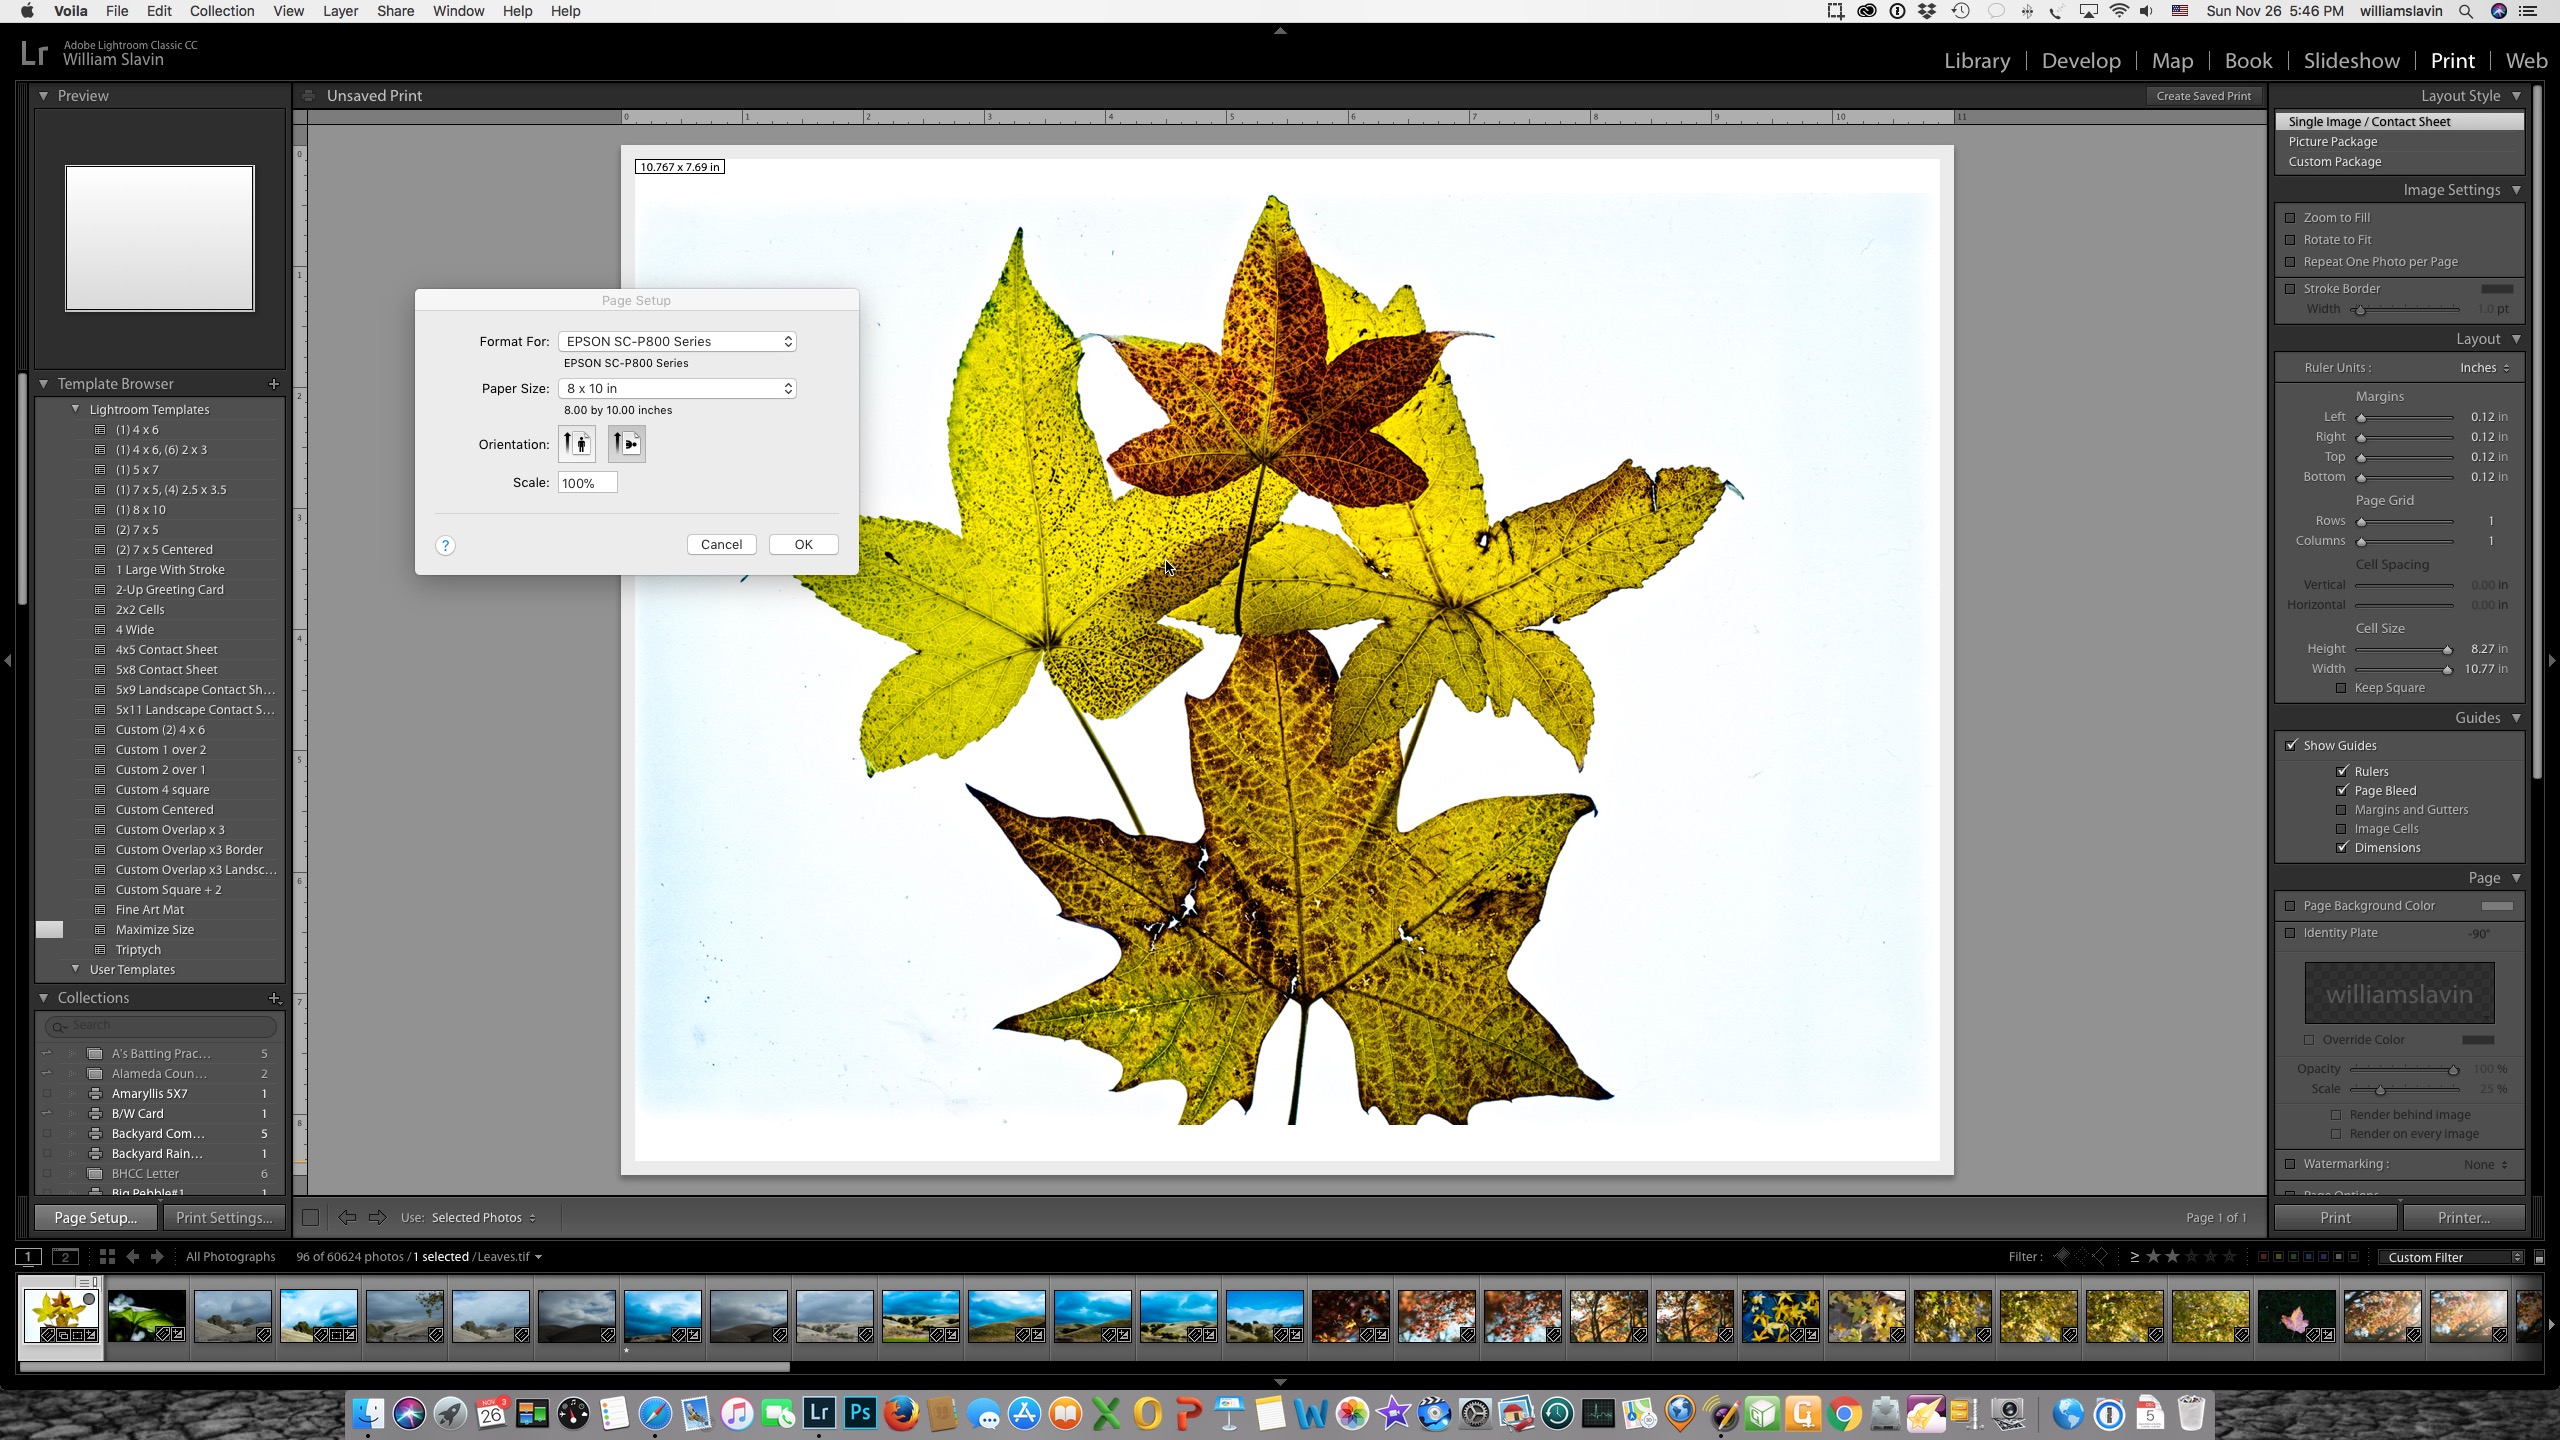
Task: Click the Add Template icon in Template Browser
Action: (x=274, y=382)
